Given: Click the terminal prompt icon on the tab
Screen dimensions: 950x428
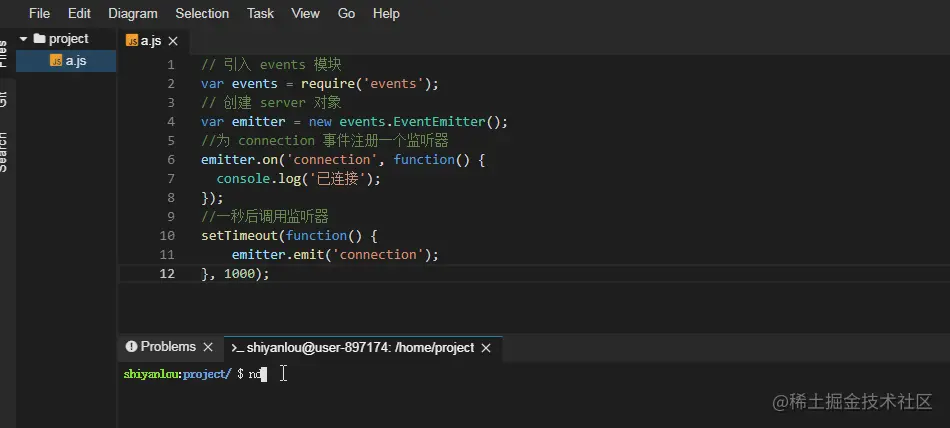Looking at the screenshot, I should click(237, 348).
